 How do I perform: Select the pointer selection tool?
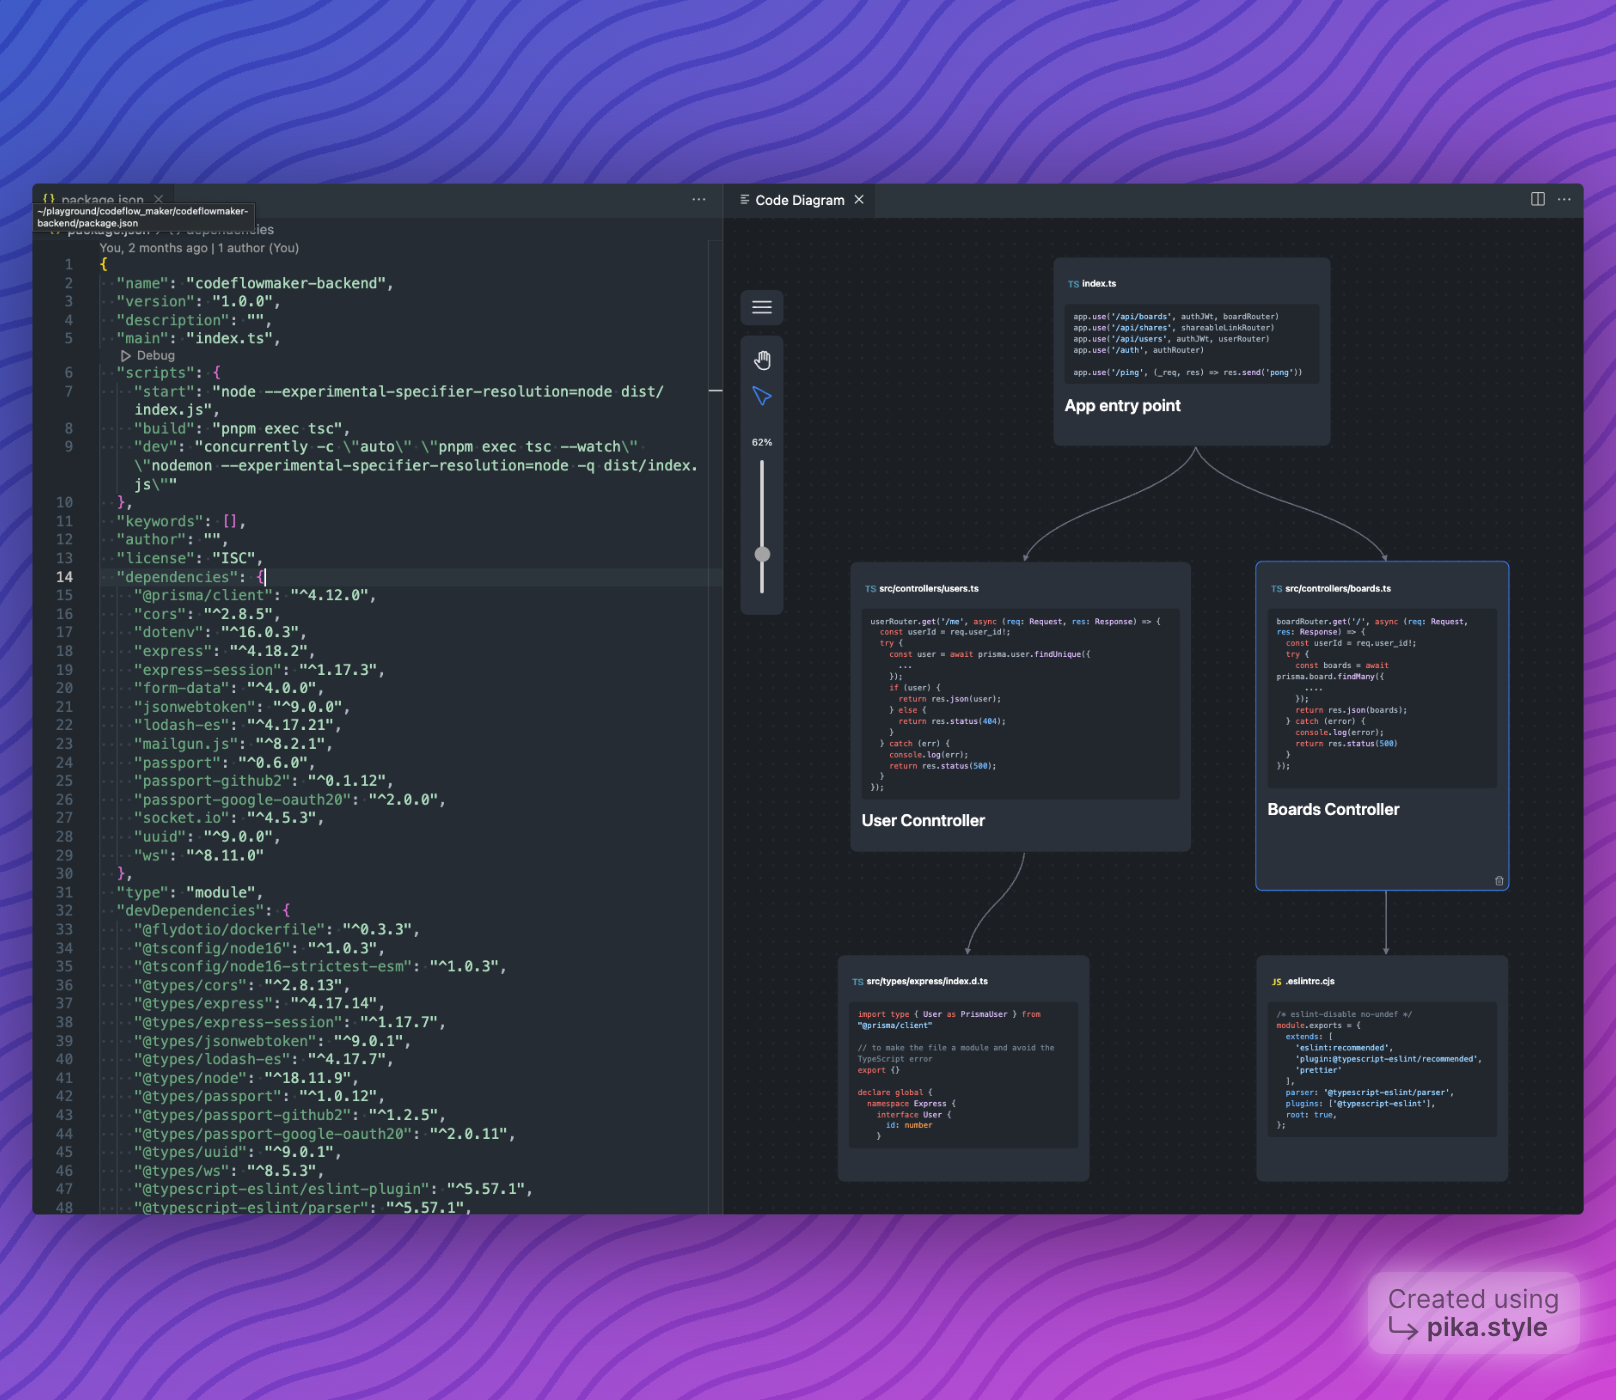(762, 397)
